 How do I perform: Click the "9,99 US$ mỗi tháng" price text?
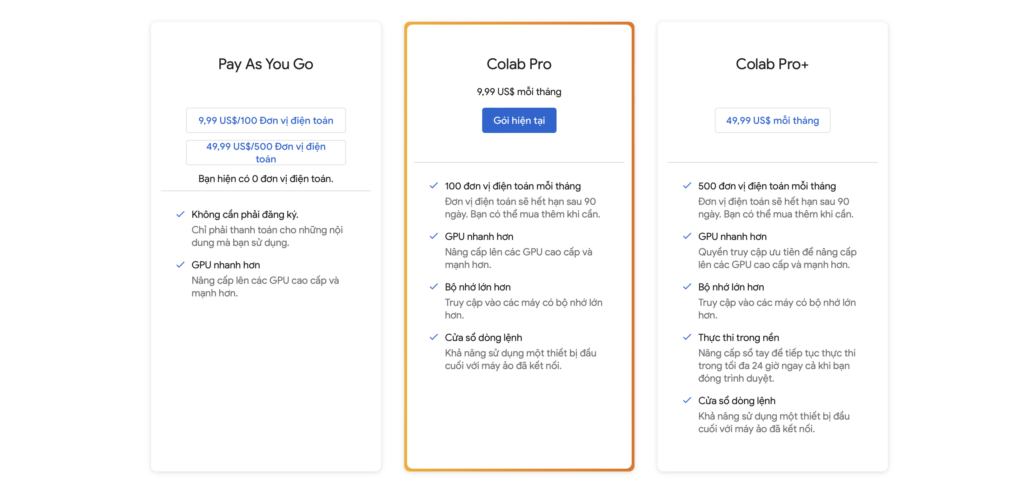click(519, 92)
